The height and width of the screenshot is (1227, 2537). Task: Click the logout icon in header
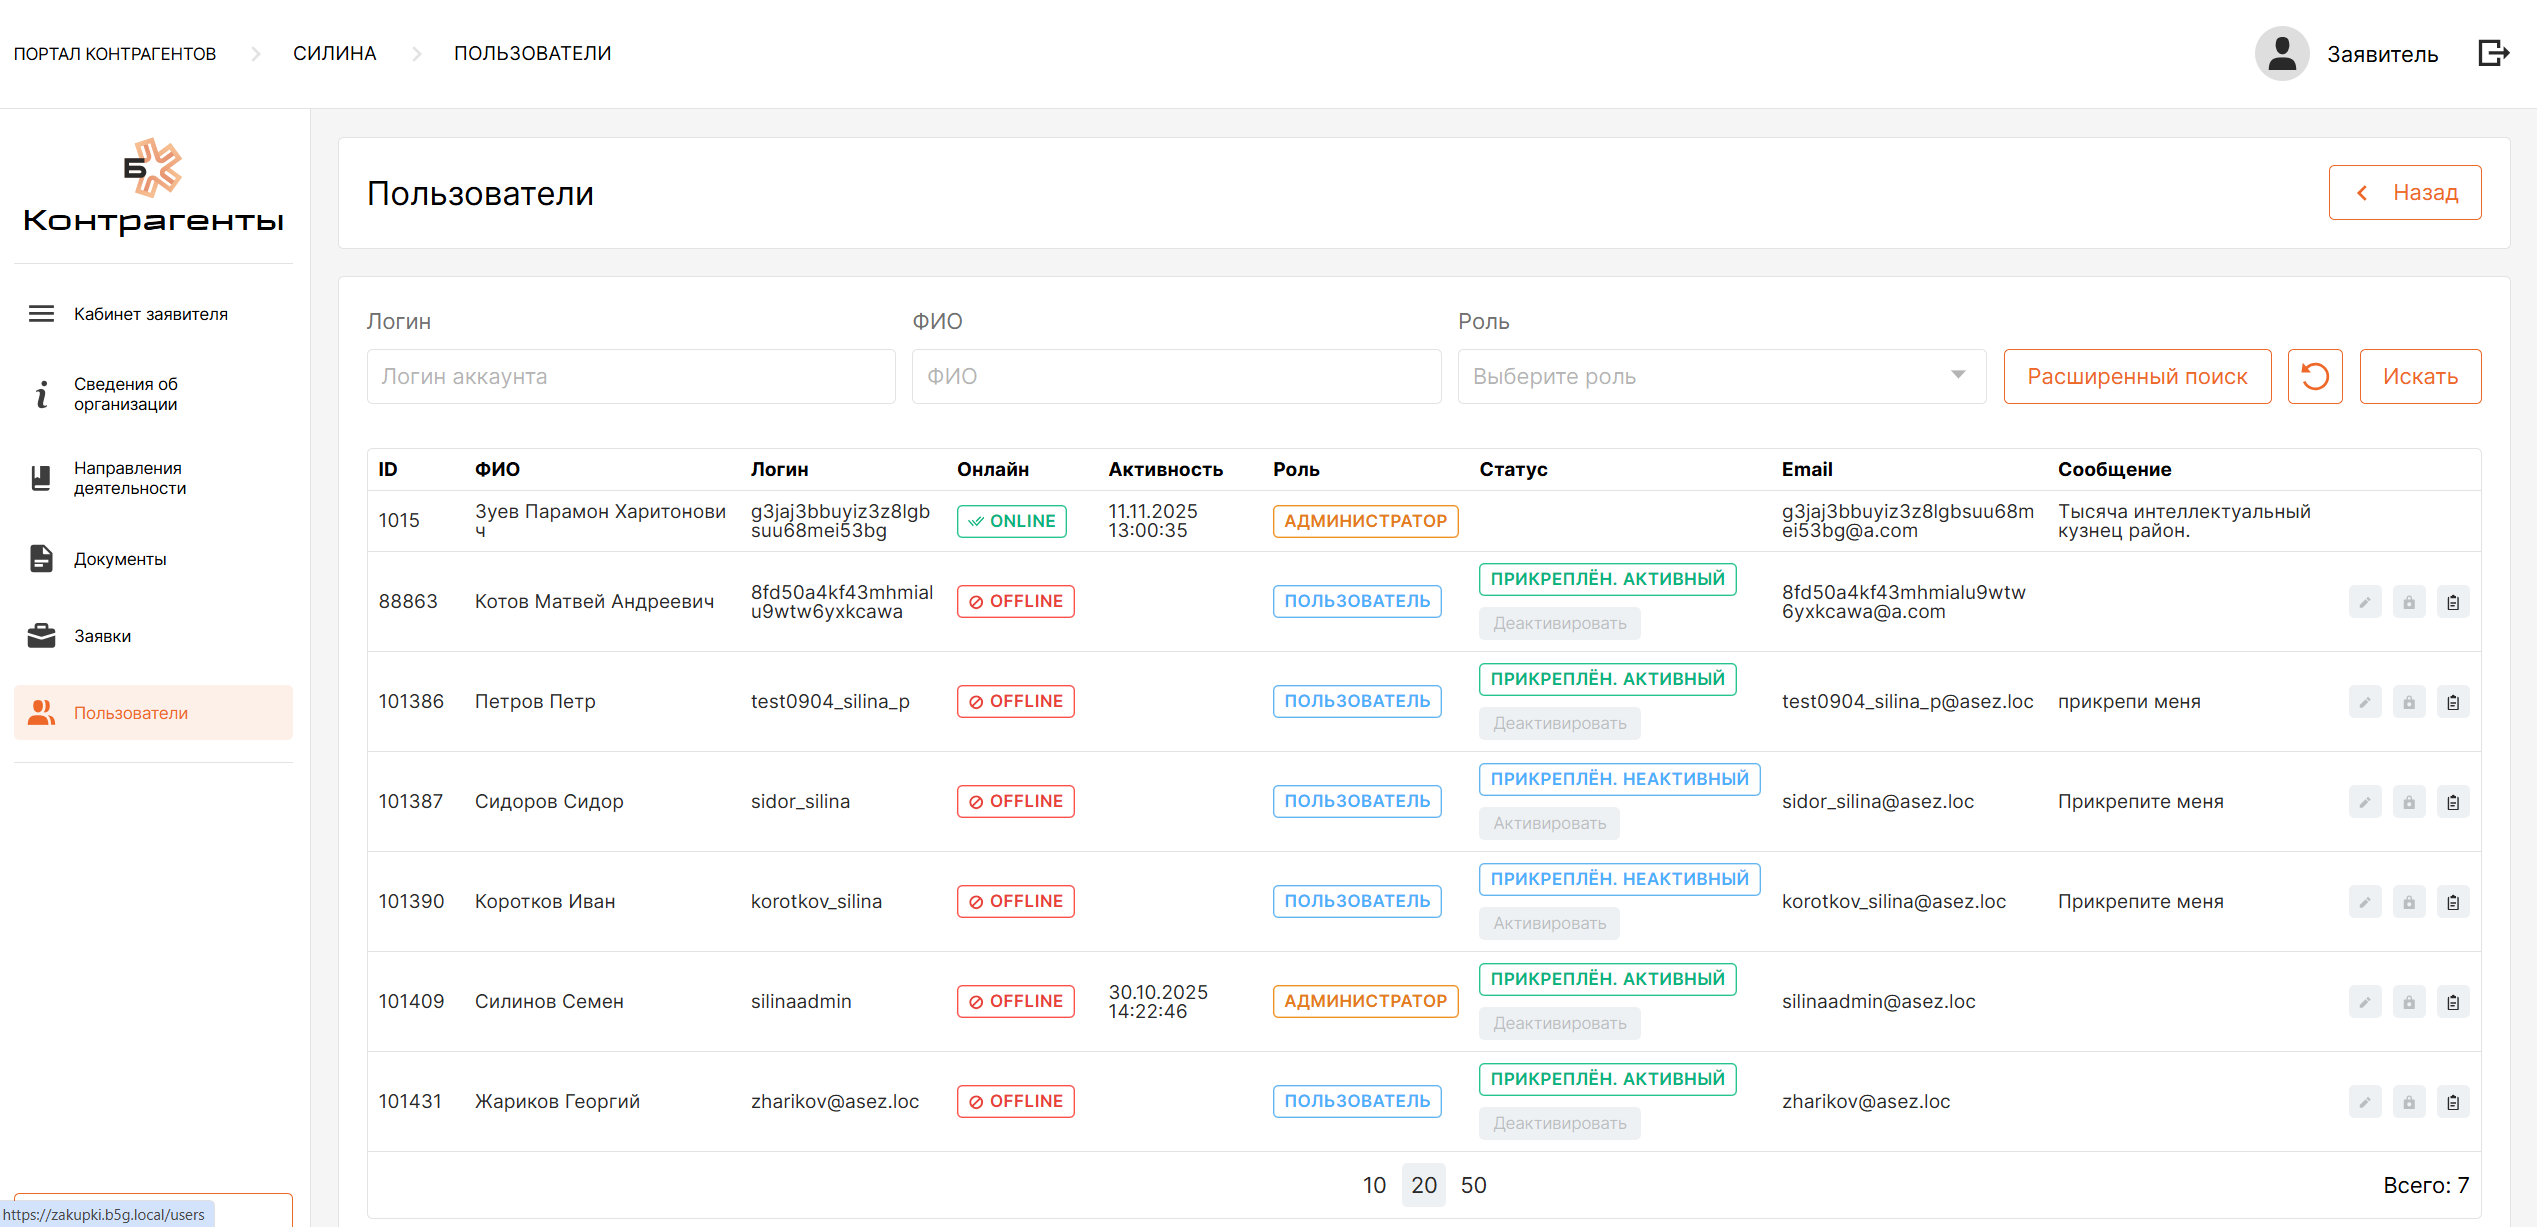[x=2493, y=53]
